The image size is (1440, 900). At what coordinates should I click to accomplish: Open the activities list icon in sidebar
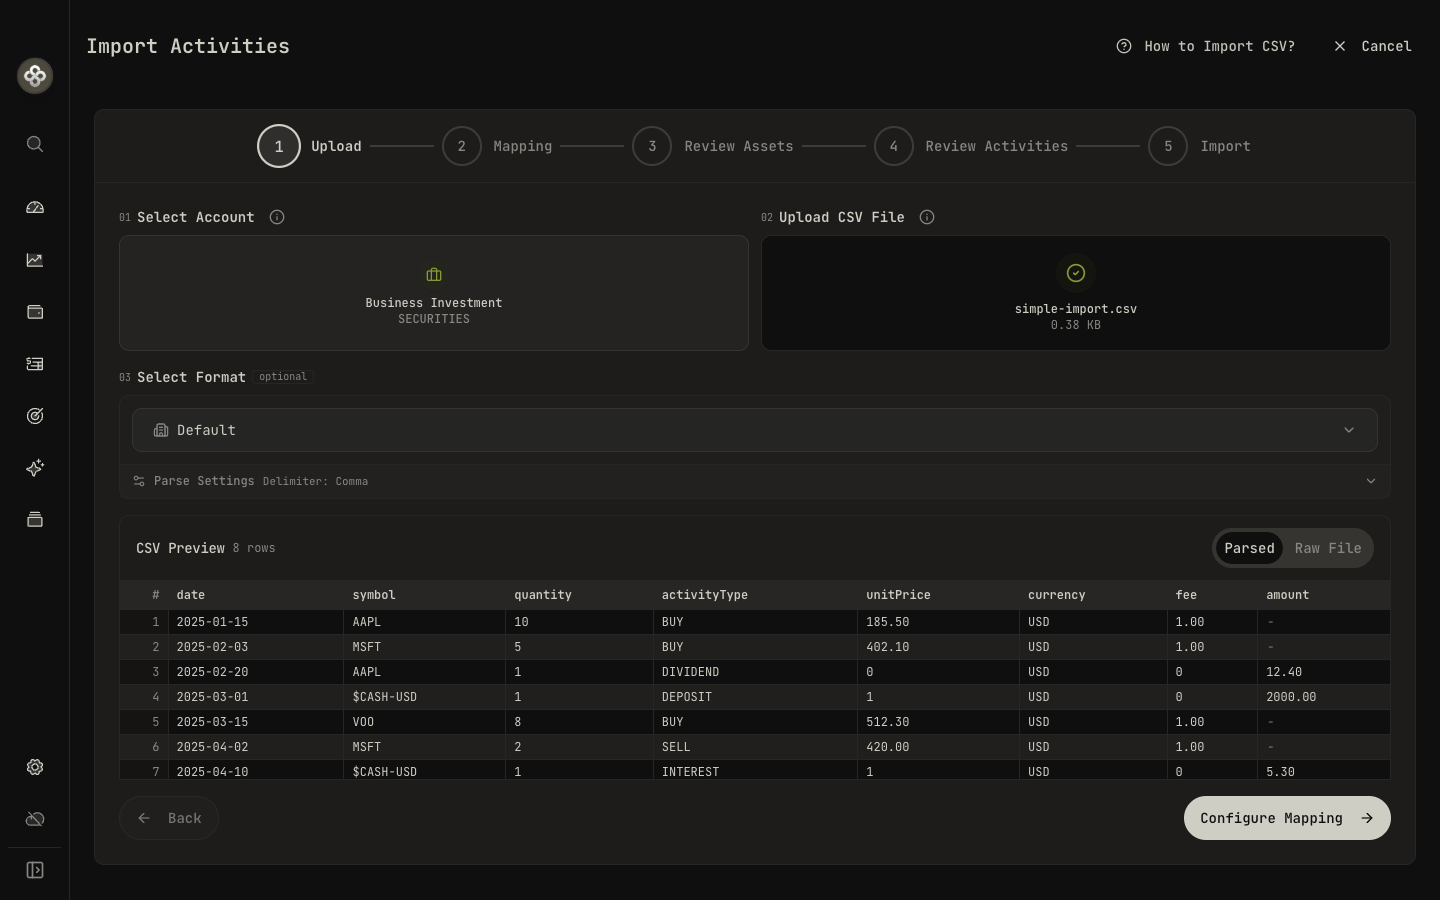[x=35, y=364]
